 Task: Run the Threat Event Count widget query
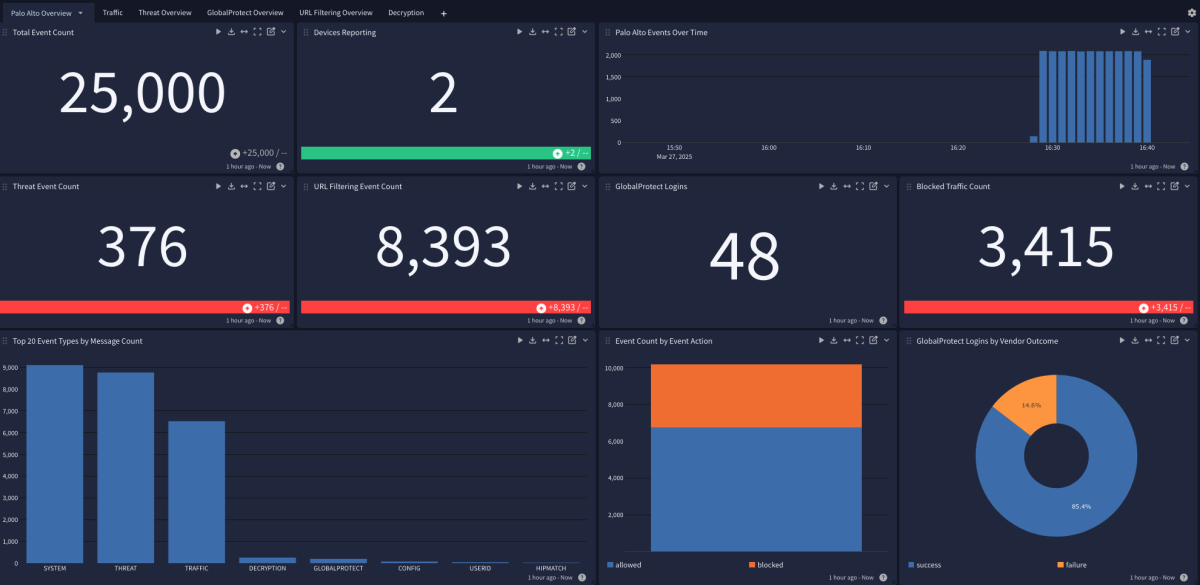point(218,186)
